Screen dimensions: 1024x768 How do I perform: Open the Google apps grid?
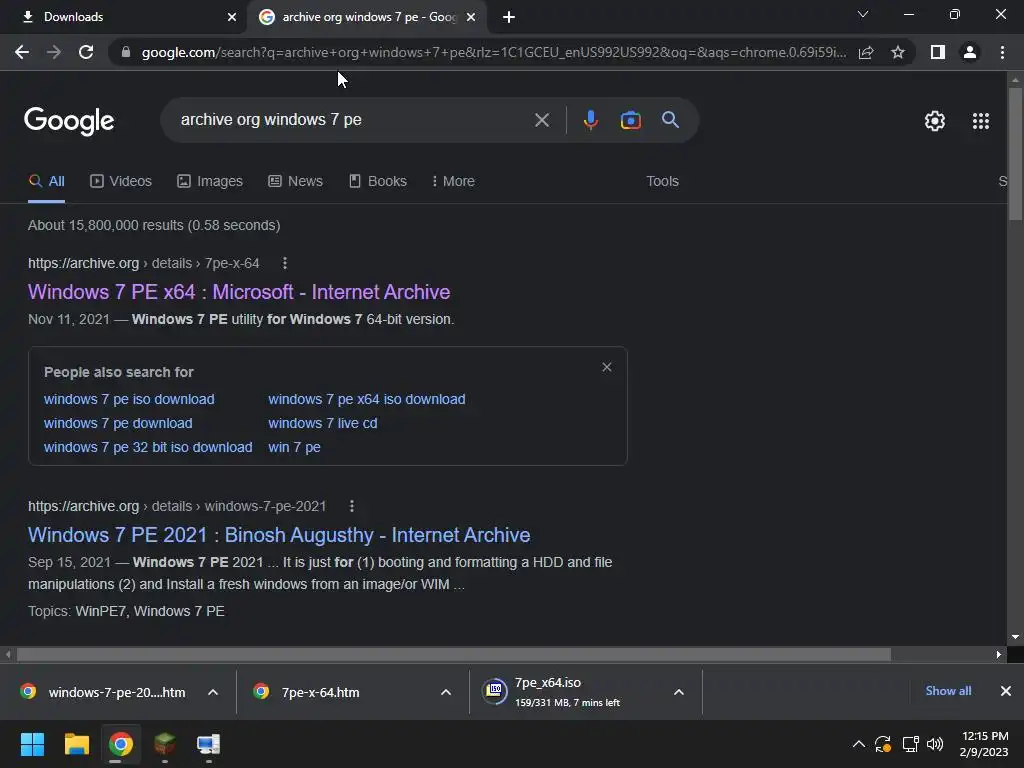[981, 121]
